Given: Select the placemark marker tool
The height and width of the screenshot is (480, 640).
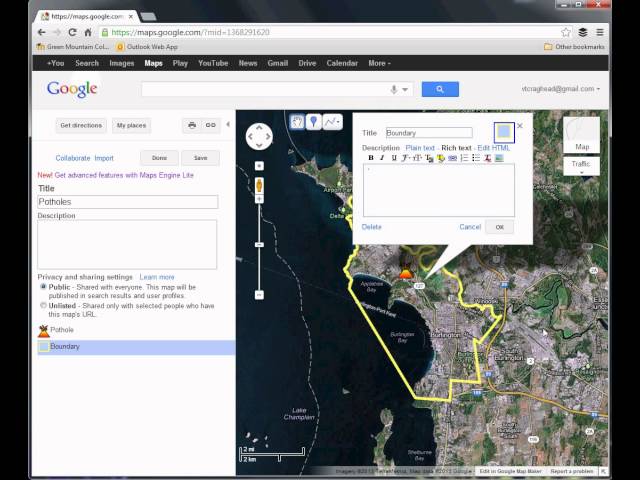Looking at the screenshot, I should coord(313,122).
